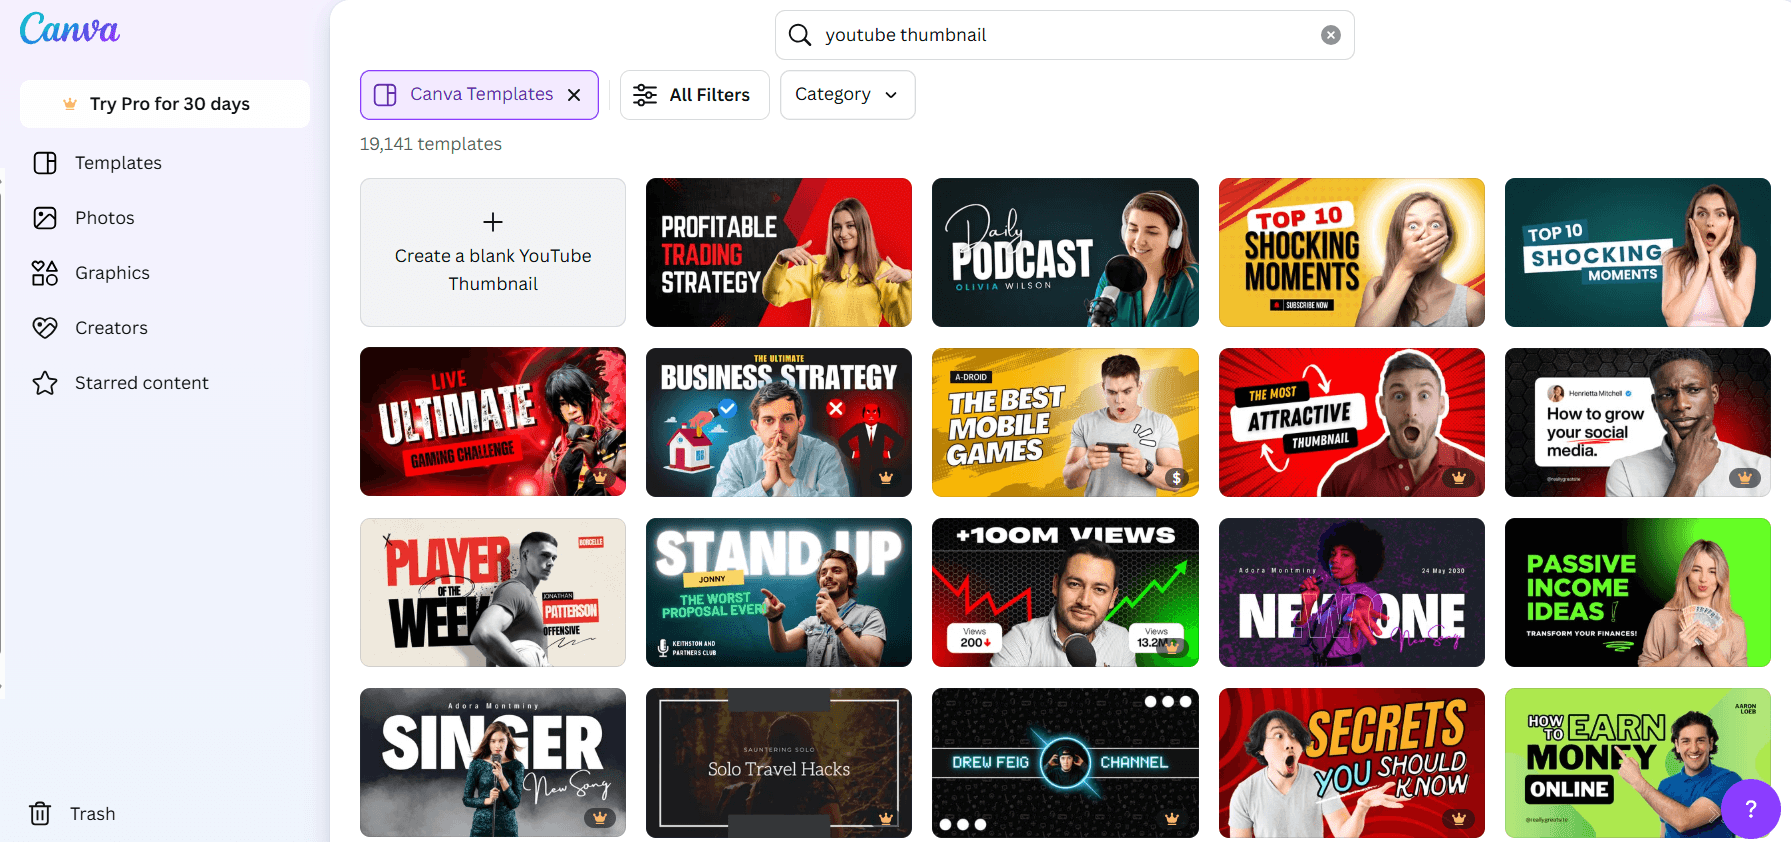This screenshot has height=842, width=1791.
Task: Click the 19,141 templates count text
Action: tap(431, 144)
